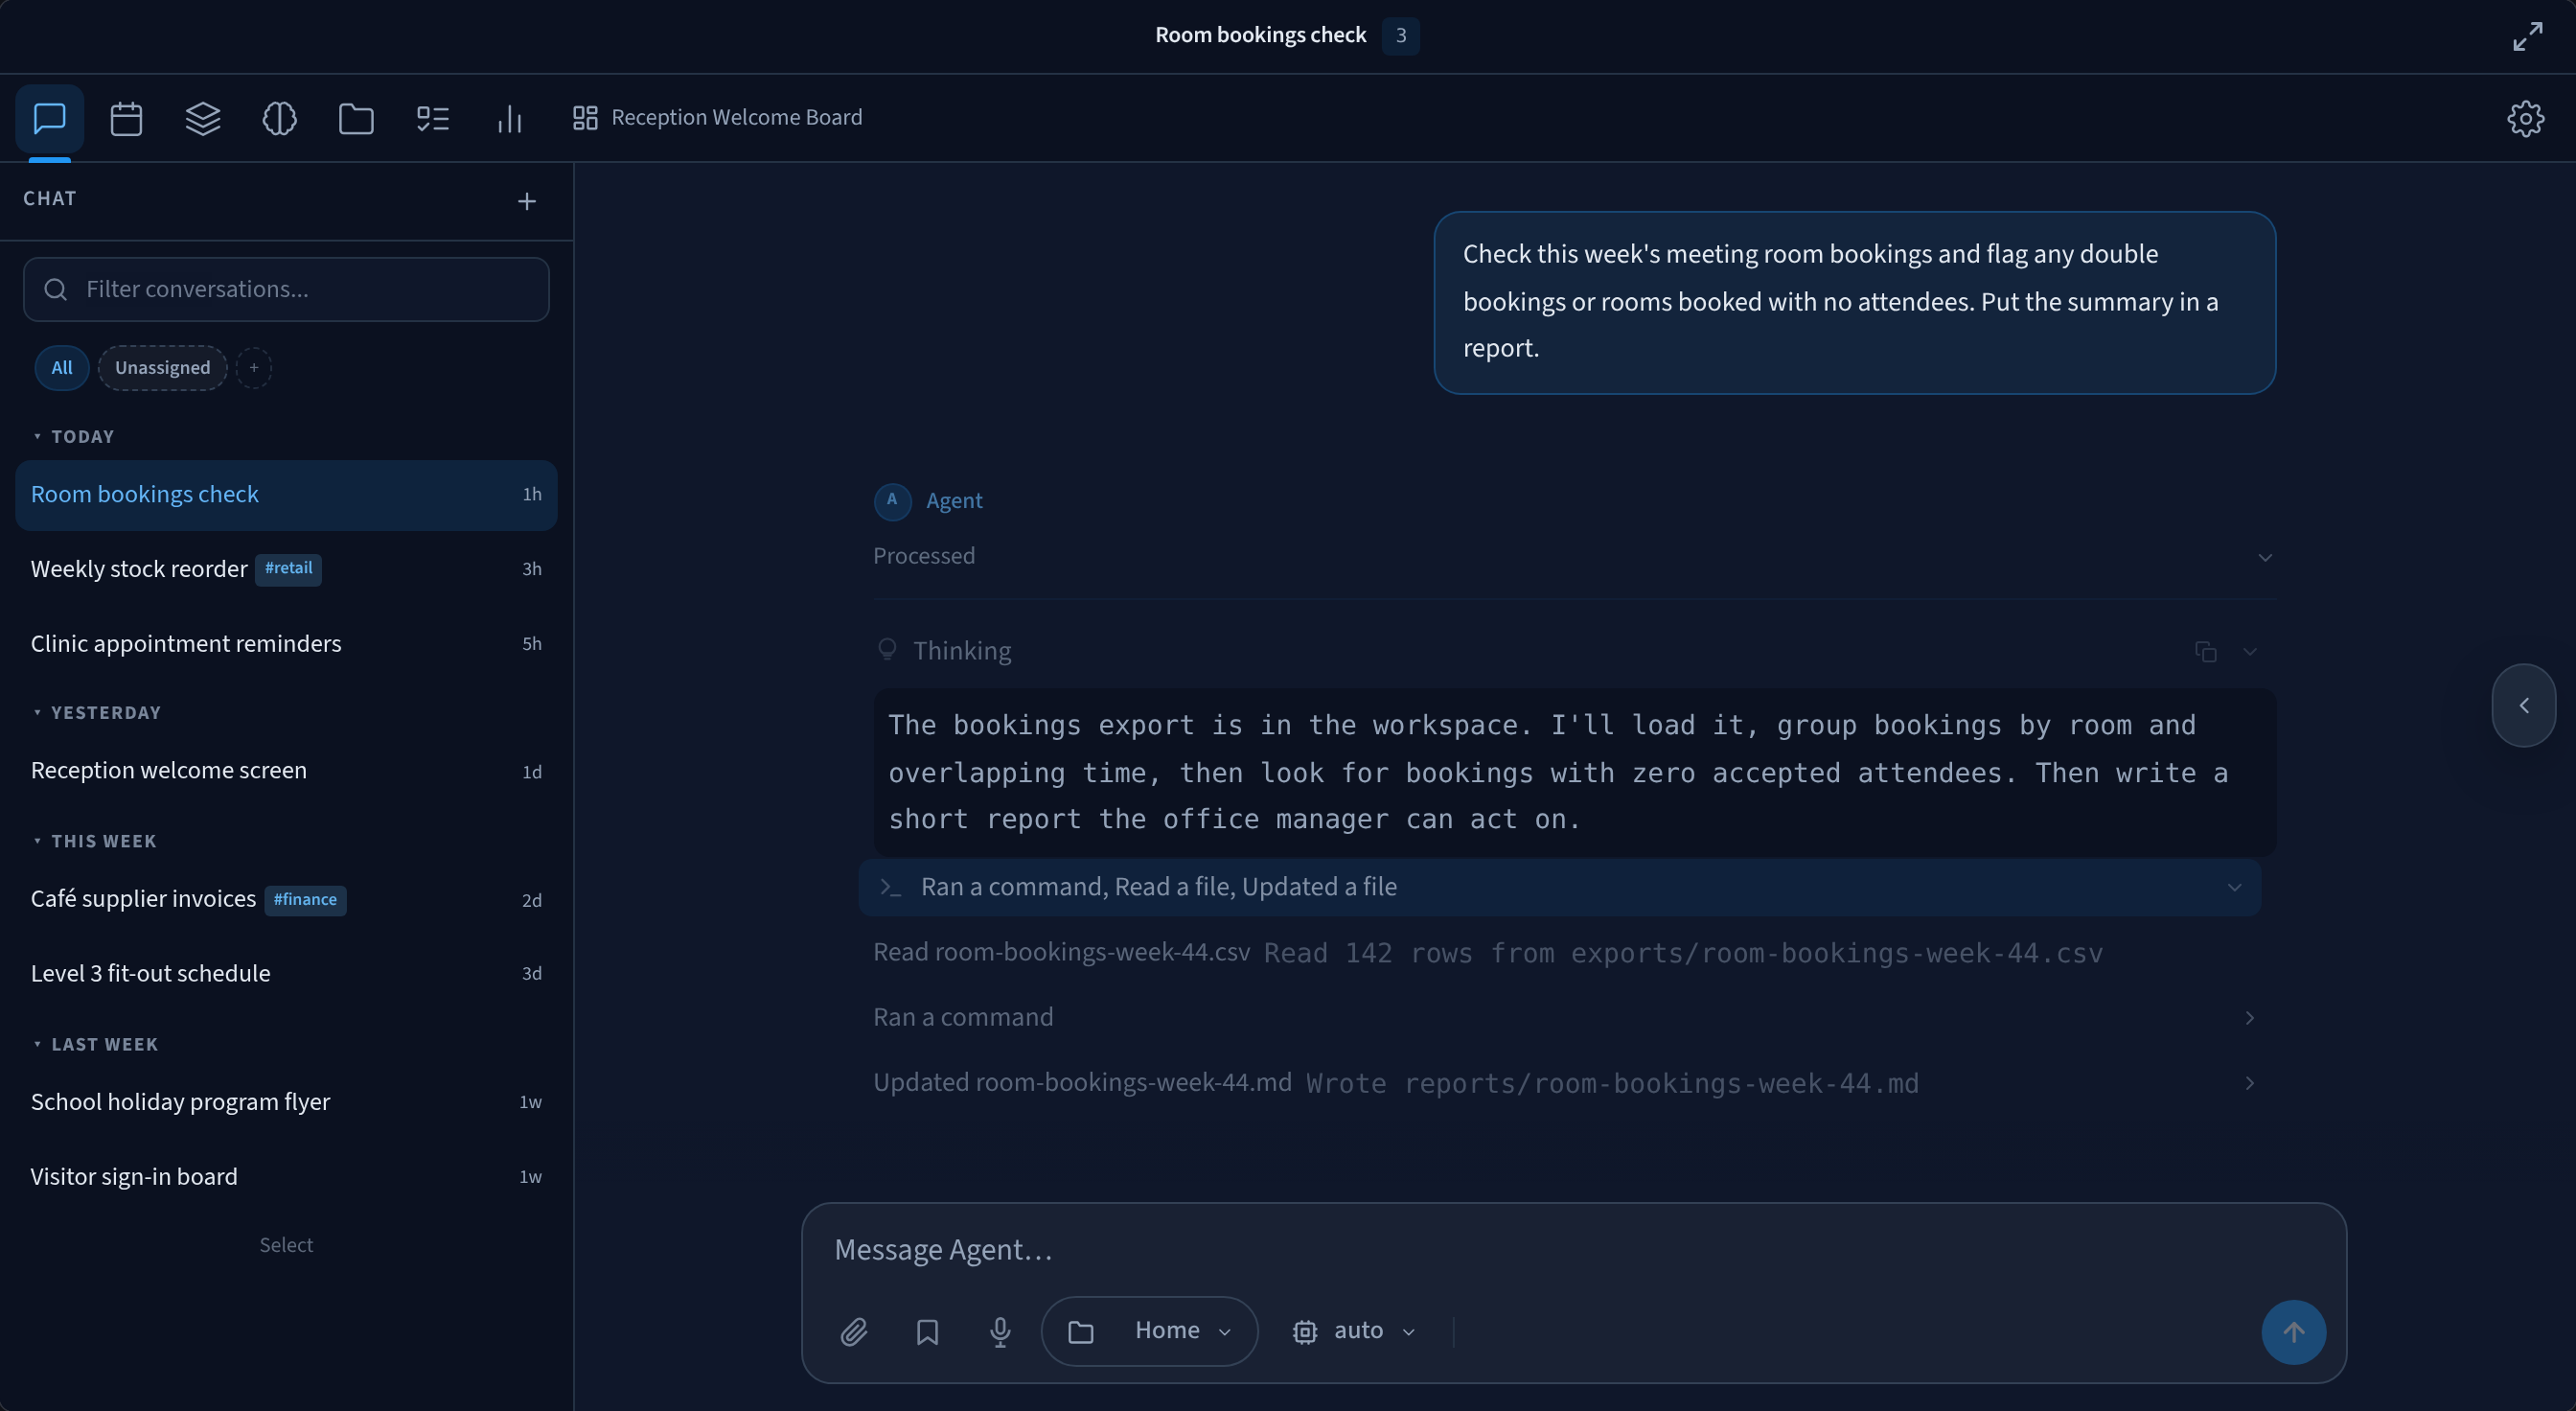Image resolution: width=2576 pixels, height=1411 pixels.
Task: Open Reception welcome screen conversation
Action: click(x=286, y=771)
